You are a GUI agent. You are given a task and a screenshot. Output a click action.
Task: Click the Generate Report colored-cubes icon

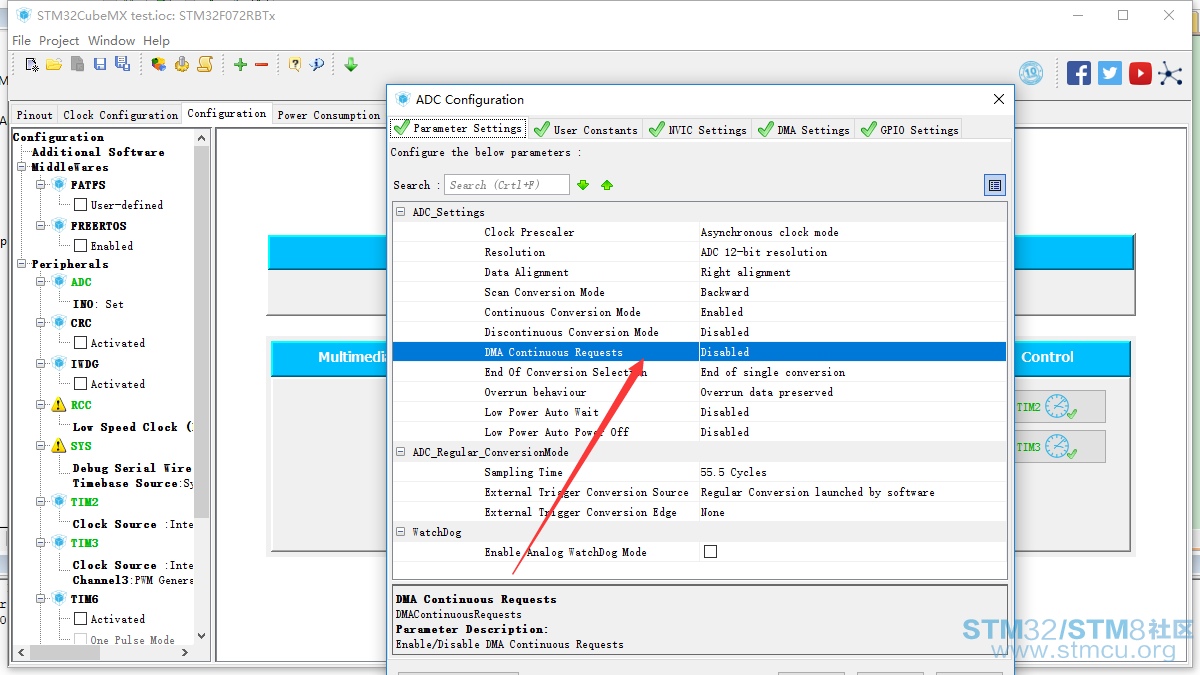[159, 64]
